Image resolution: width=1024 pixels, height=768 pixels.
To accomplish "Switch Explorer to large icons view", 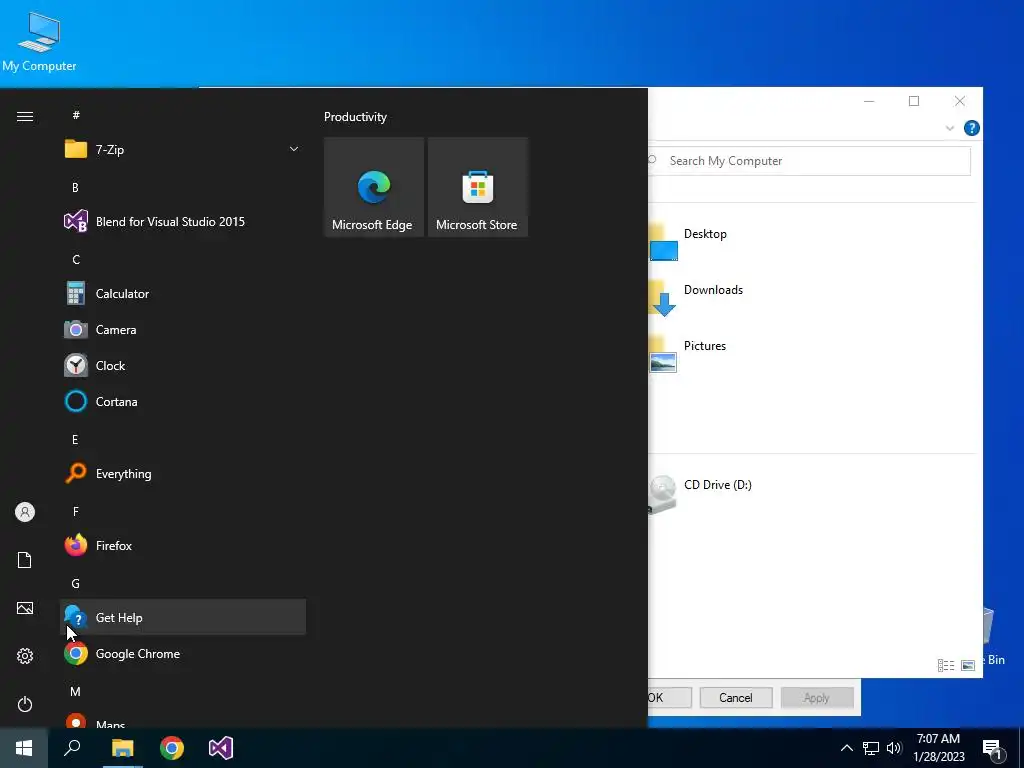I will (x=968, y=665).
